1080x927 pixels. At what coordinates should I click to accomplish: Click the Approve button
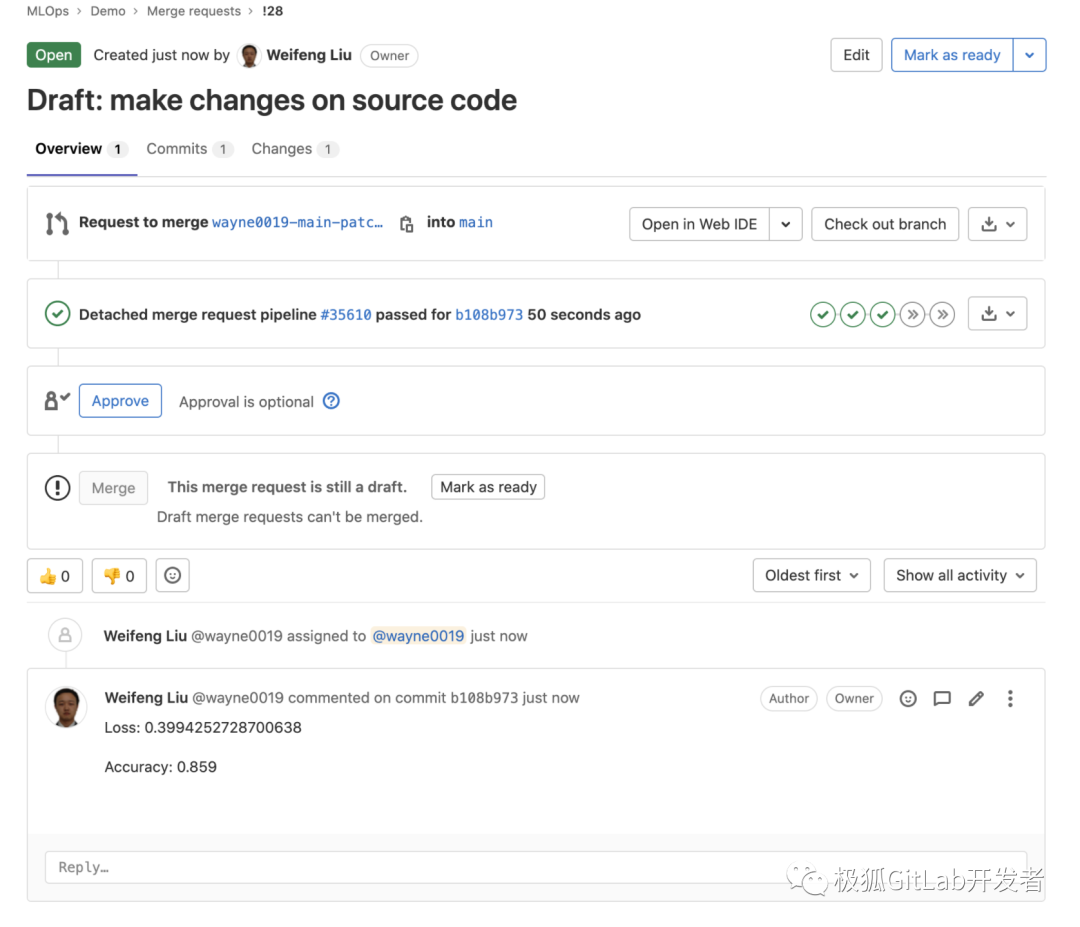point(120,400)
